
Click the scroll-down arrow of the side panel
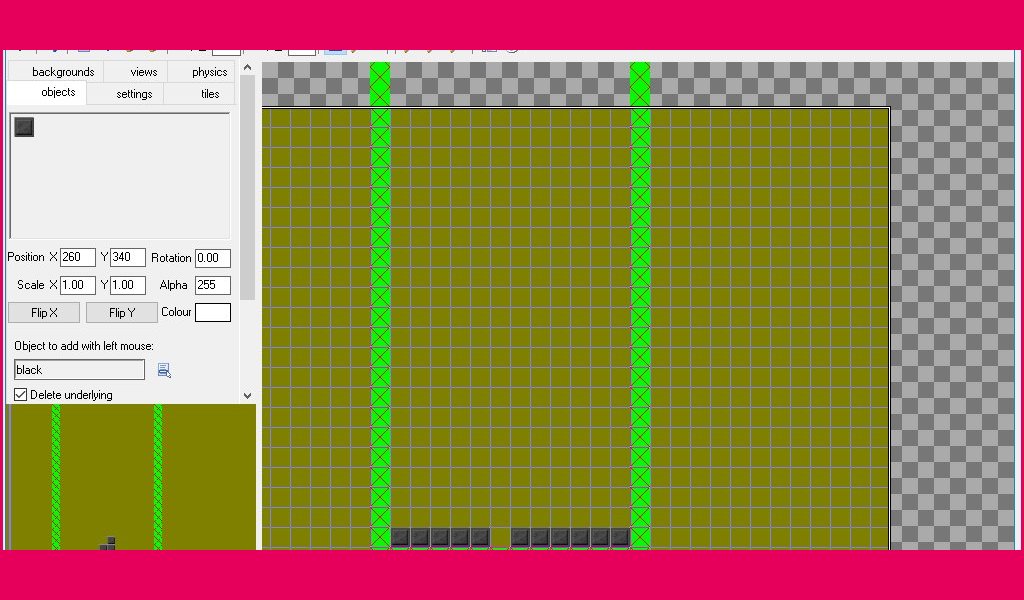pos(247,396)
